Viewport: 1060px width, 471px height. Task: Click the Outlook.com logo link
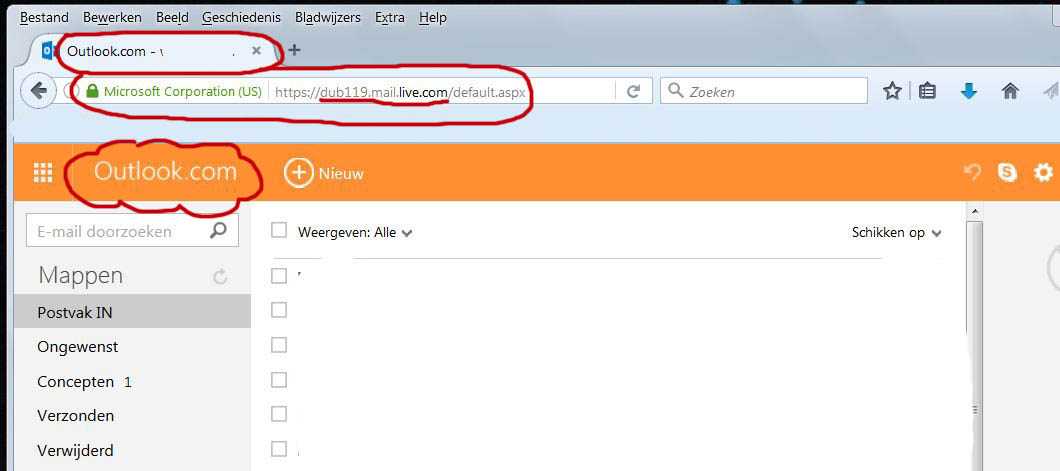click(166, 172)
